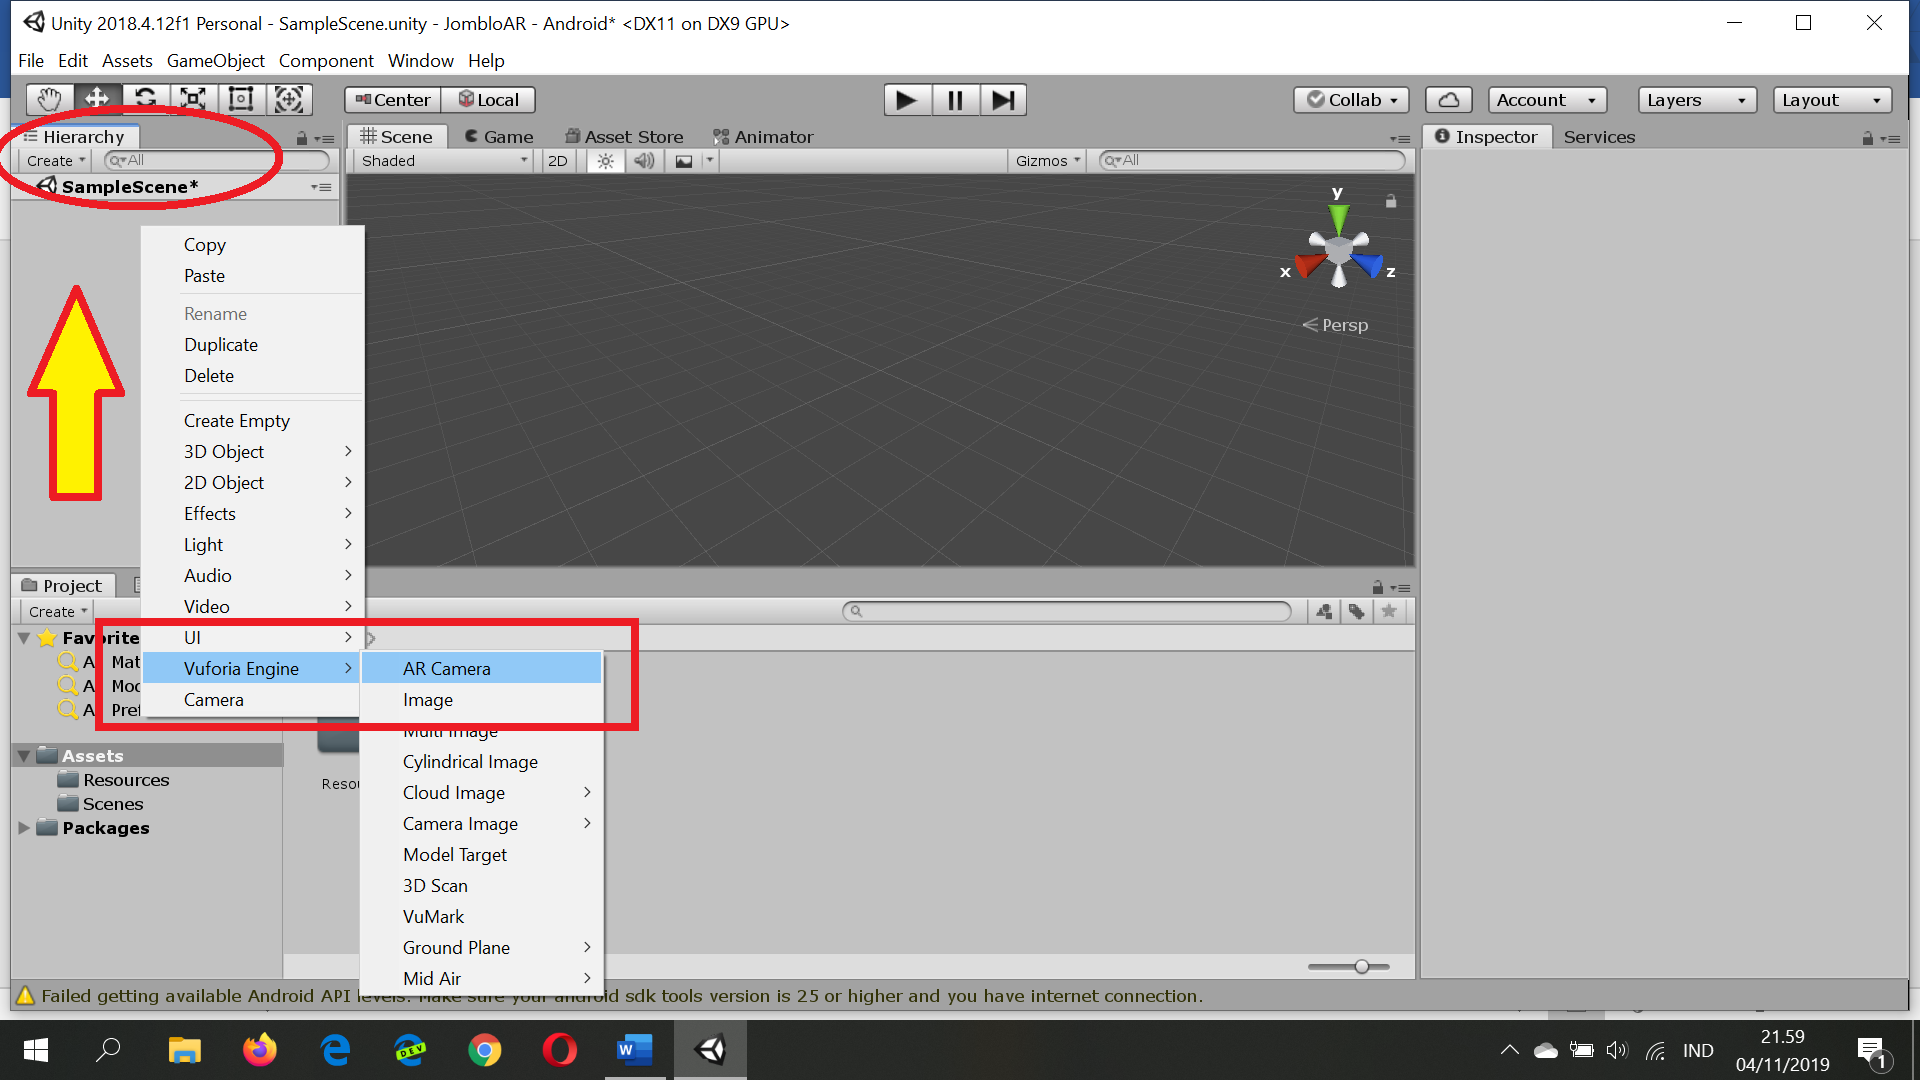Search by Label icon in Project
This screenshot has width=1920, height=1080.
[1356, 611]
